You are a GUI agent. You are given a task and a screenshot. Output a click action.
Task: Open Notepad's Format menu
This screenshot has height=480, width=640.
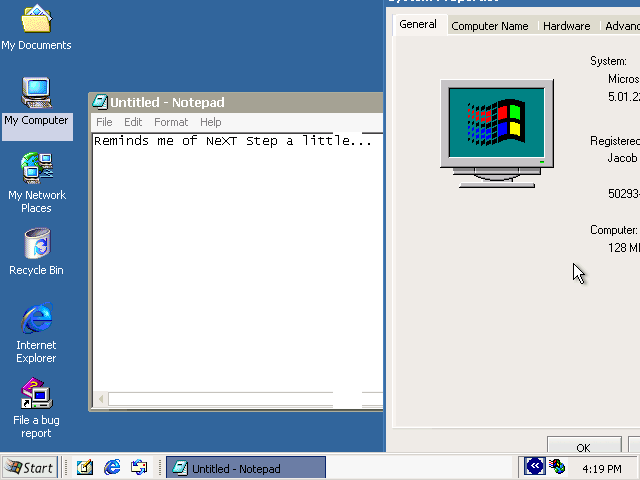click(171, 122)
